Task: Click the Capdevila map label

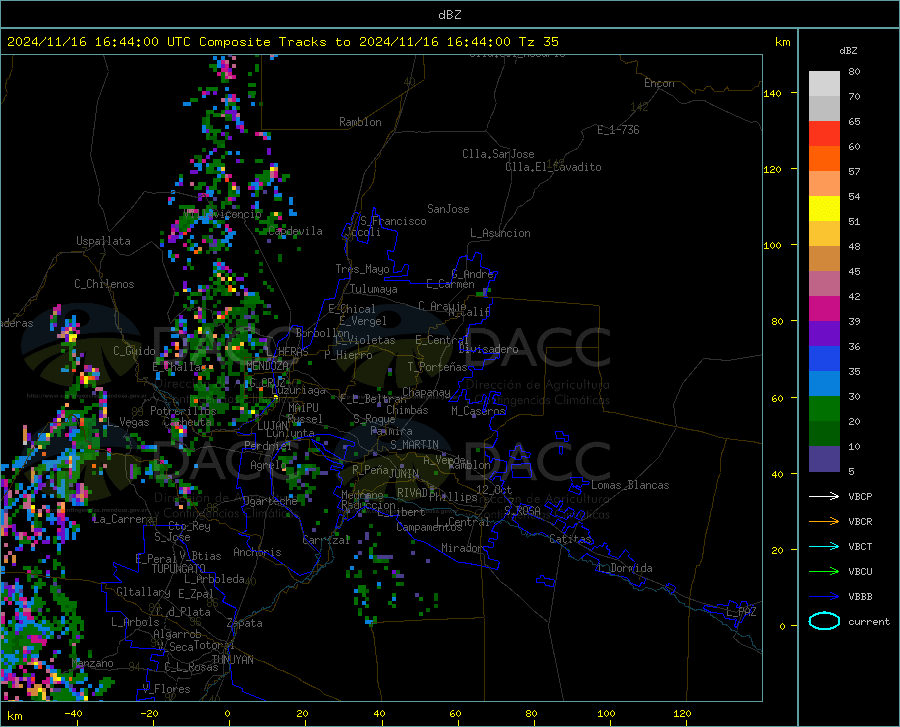Action: pos(296,231)
